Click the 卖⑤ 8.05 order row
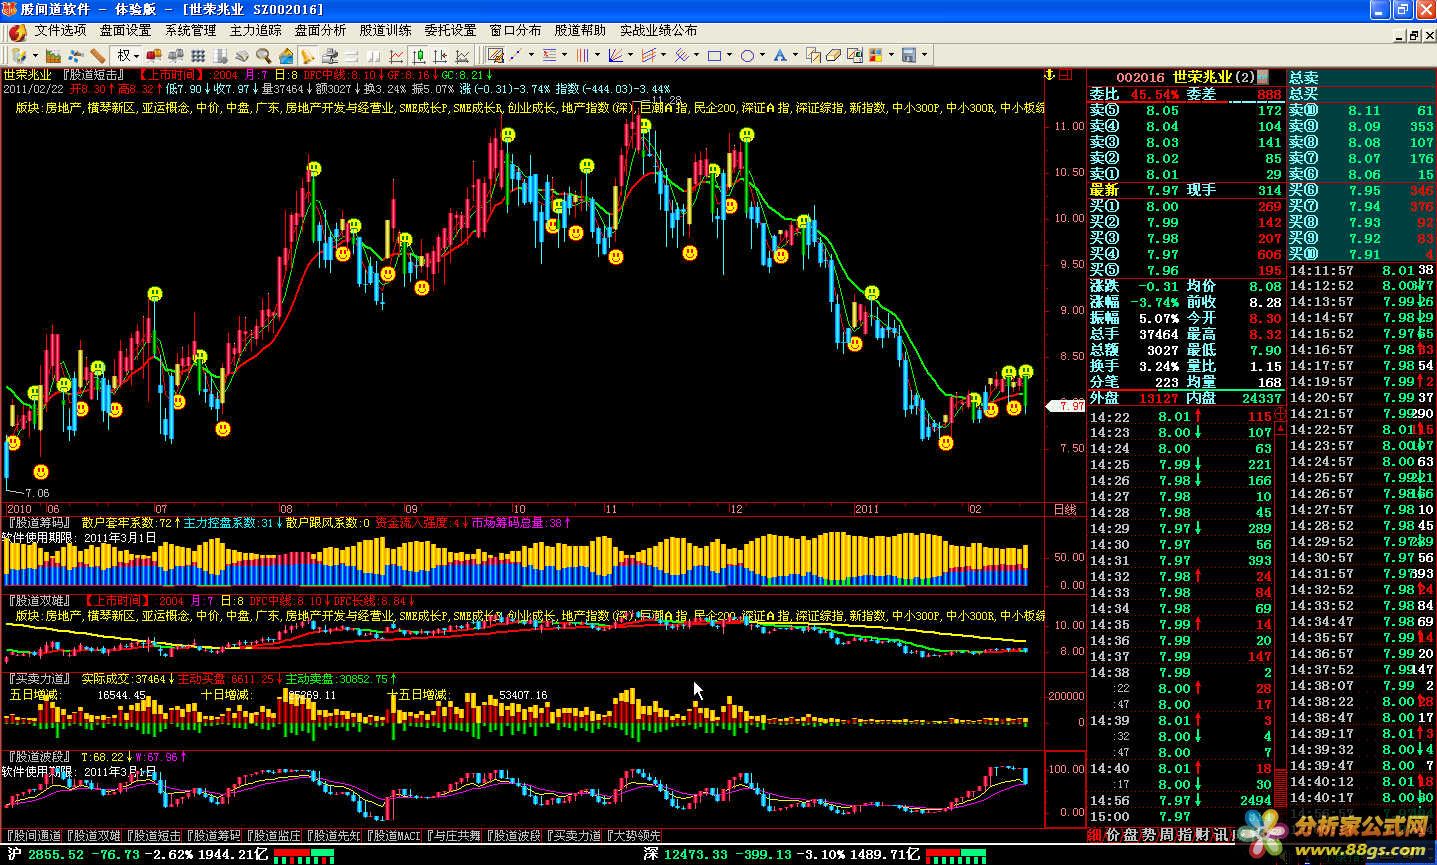This screenshot has width=1437, height=865. pos(1186,110)
